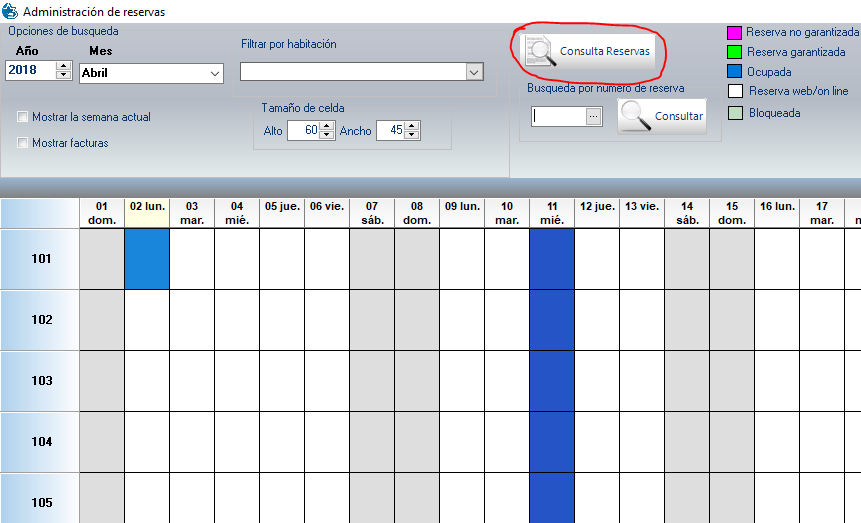Toggle the Mostrar facturas checkbox
The height and width of the screenshot is (523, 861).
pyautogui.click(x=23, y=143)
